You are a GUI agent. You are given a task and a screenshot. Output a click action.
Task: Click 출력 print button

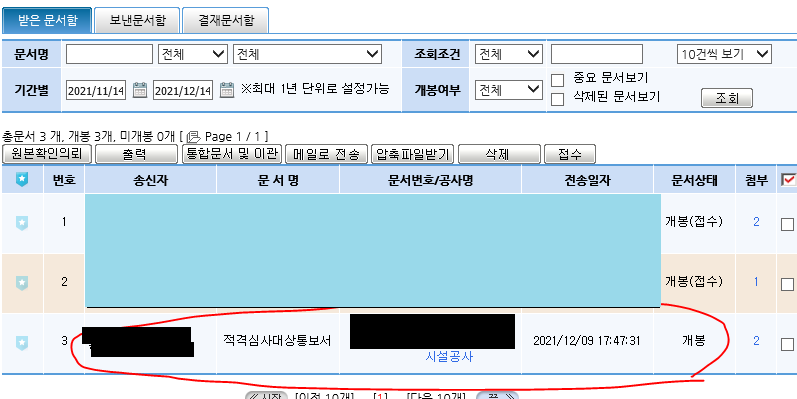[137, 154]
